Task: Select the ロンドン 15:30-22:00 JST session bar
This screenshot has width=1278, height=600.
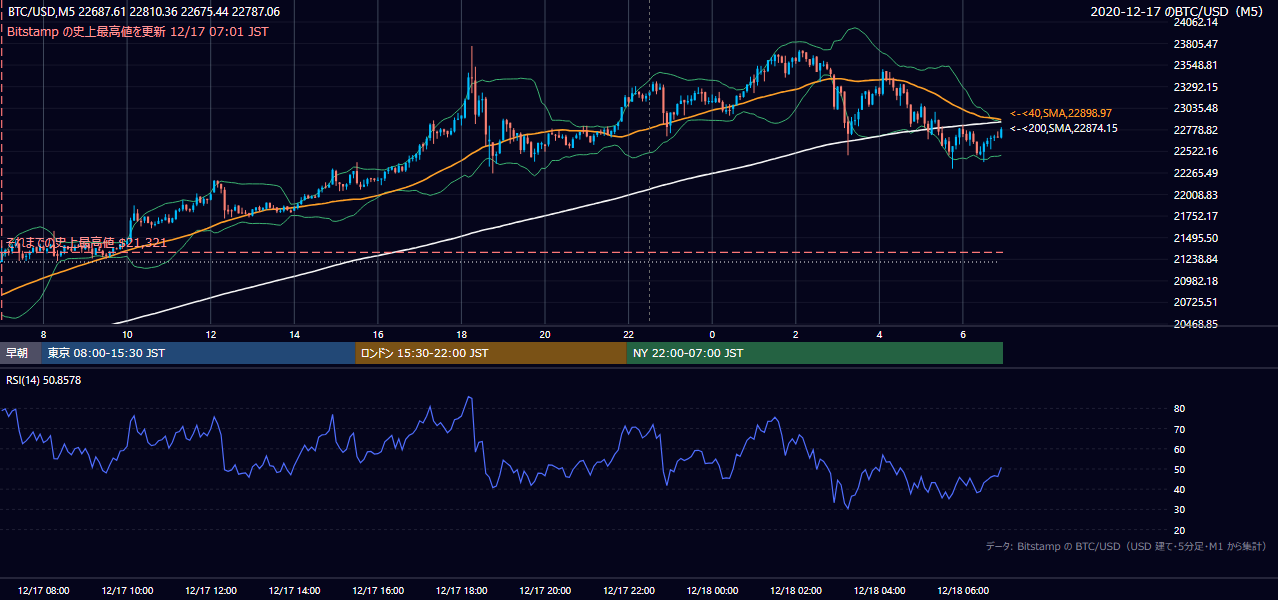Action: pos(491,353)
